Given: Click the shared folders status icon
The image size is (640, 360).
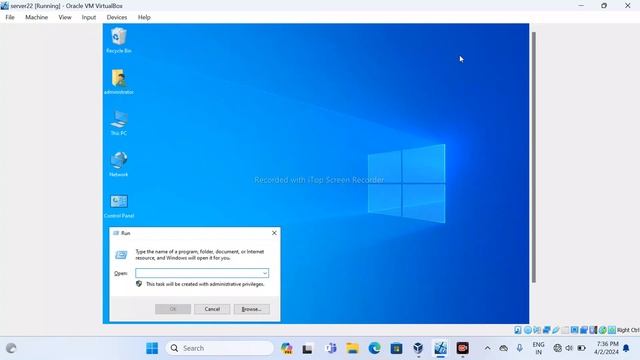Looking at the screenshot, I should point(565,330).
